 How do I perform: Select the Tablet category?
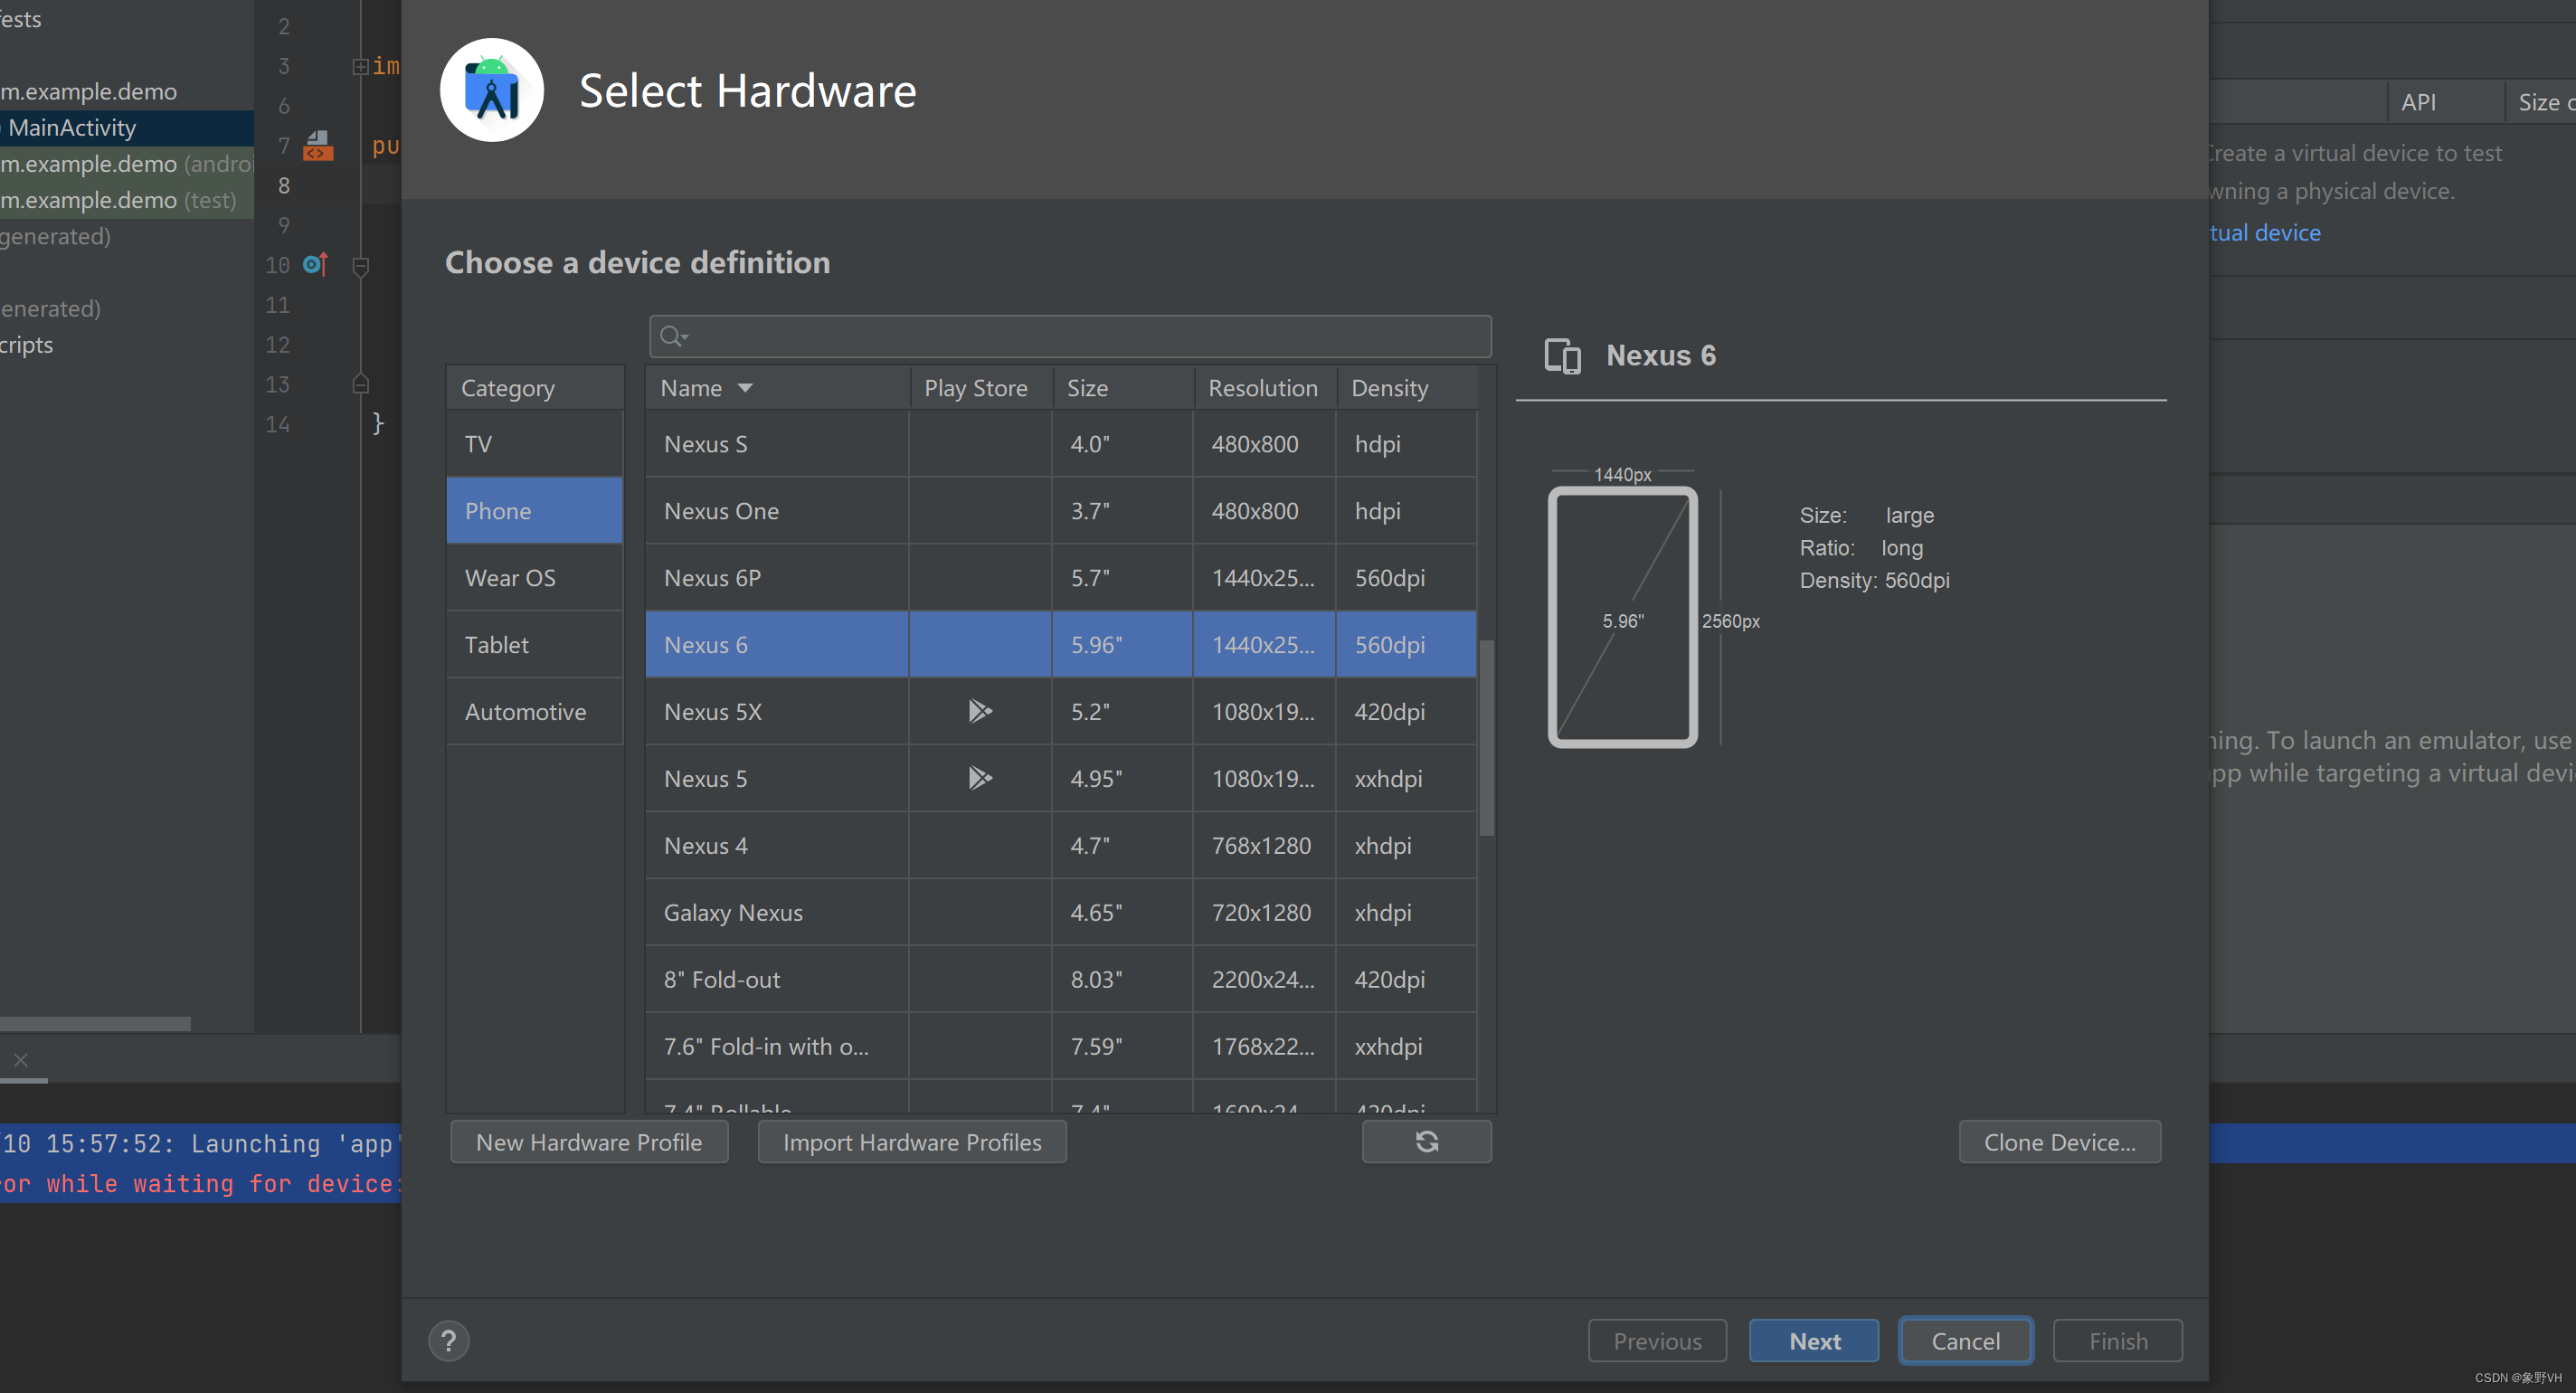(x=497, y=645)
